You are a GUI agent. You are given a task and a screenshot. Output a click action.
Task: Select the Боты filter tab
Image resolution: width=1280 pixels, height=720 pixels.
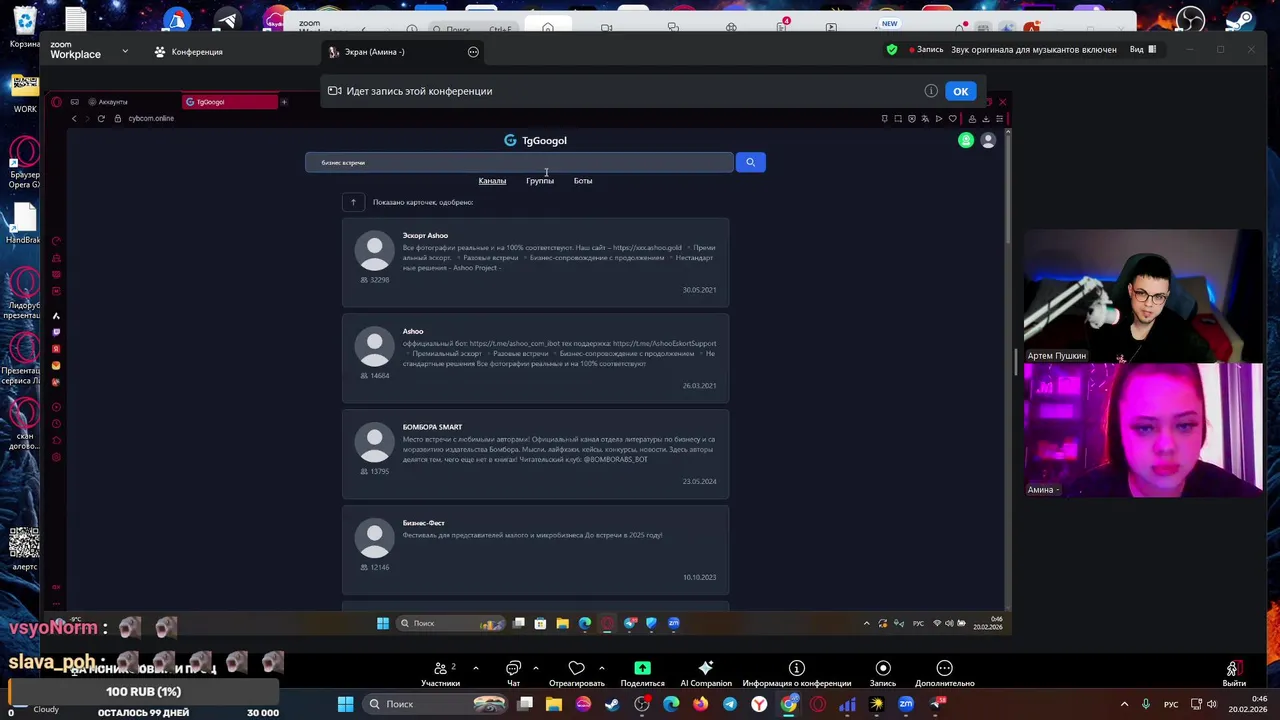coord(583,181)
